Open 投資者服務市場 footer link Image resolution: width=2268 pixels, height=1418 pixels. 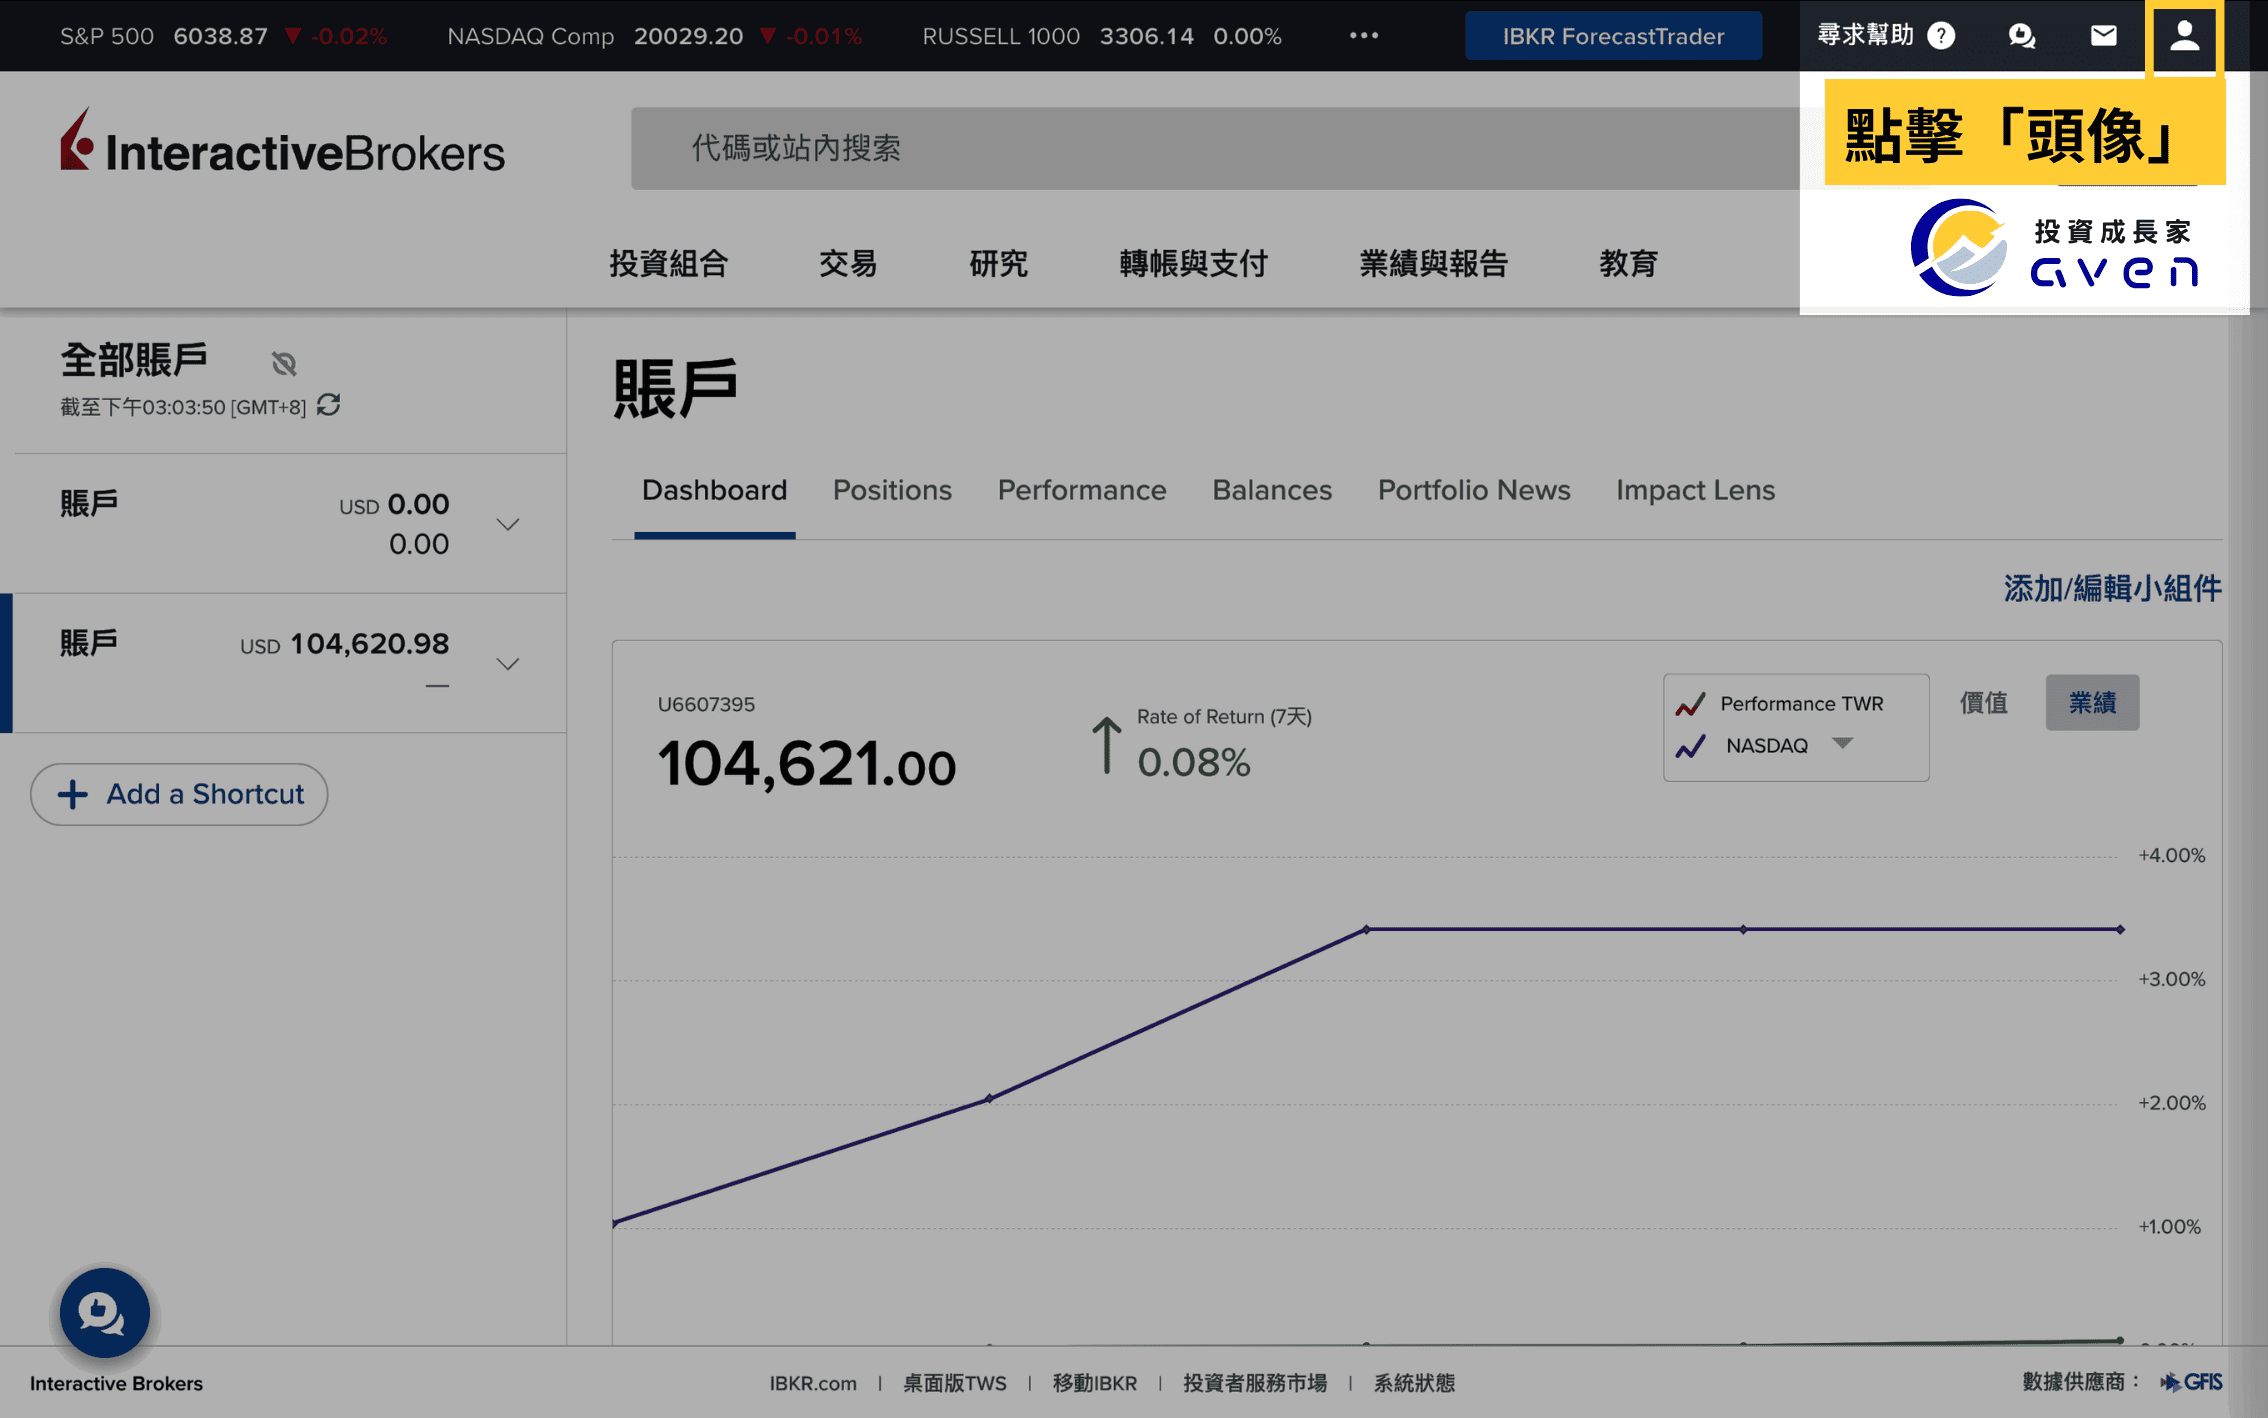pos(1255,1383)
